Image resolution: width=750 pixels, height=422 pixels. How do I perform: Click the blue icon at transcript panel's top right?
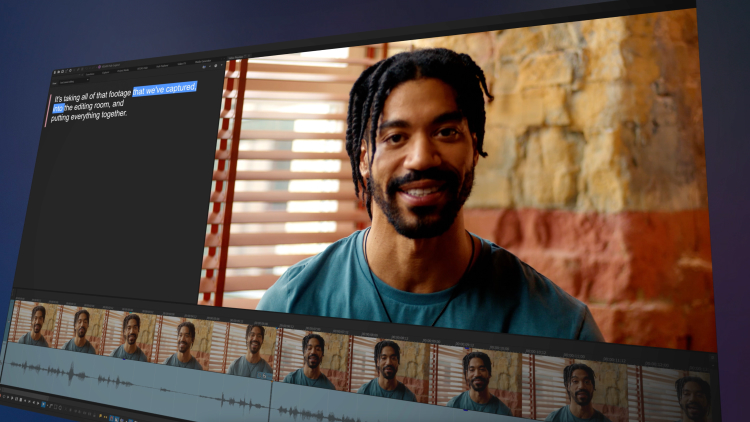coord(204,67)
